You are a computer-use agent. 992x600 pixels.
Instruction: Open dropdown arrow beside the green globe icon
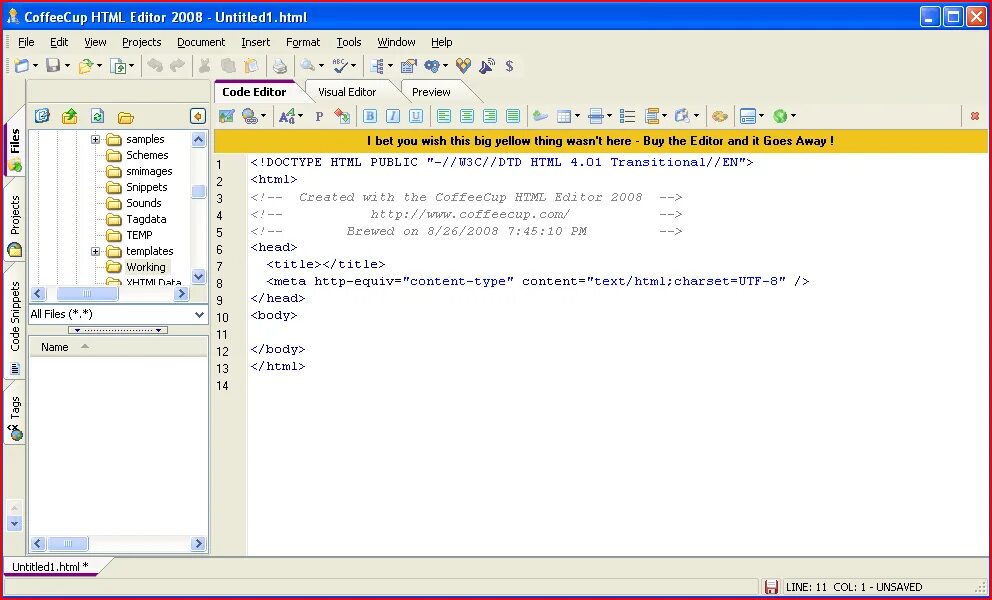click(793, 116)
